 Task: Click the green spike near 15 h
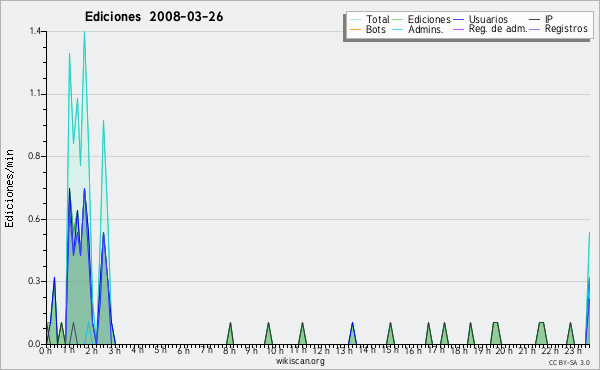click(x=390, y=334)
